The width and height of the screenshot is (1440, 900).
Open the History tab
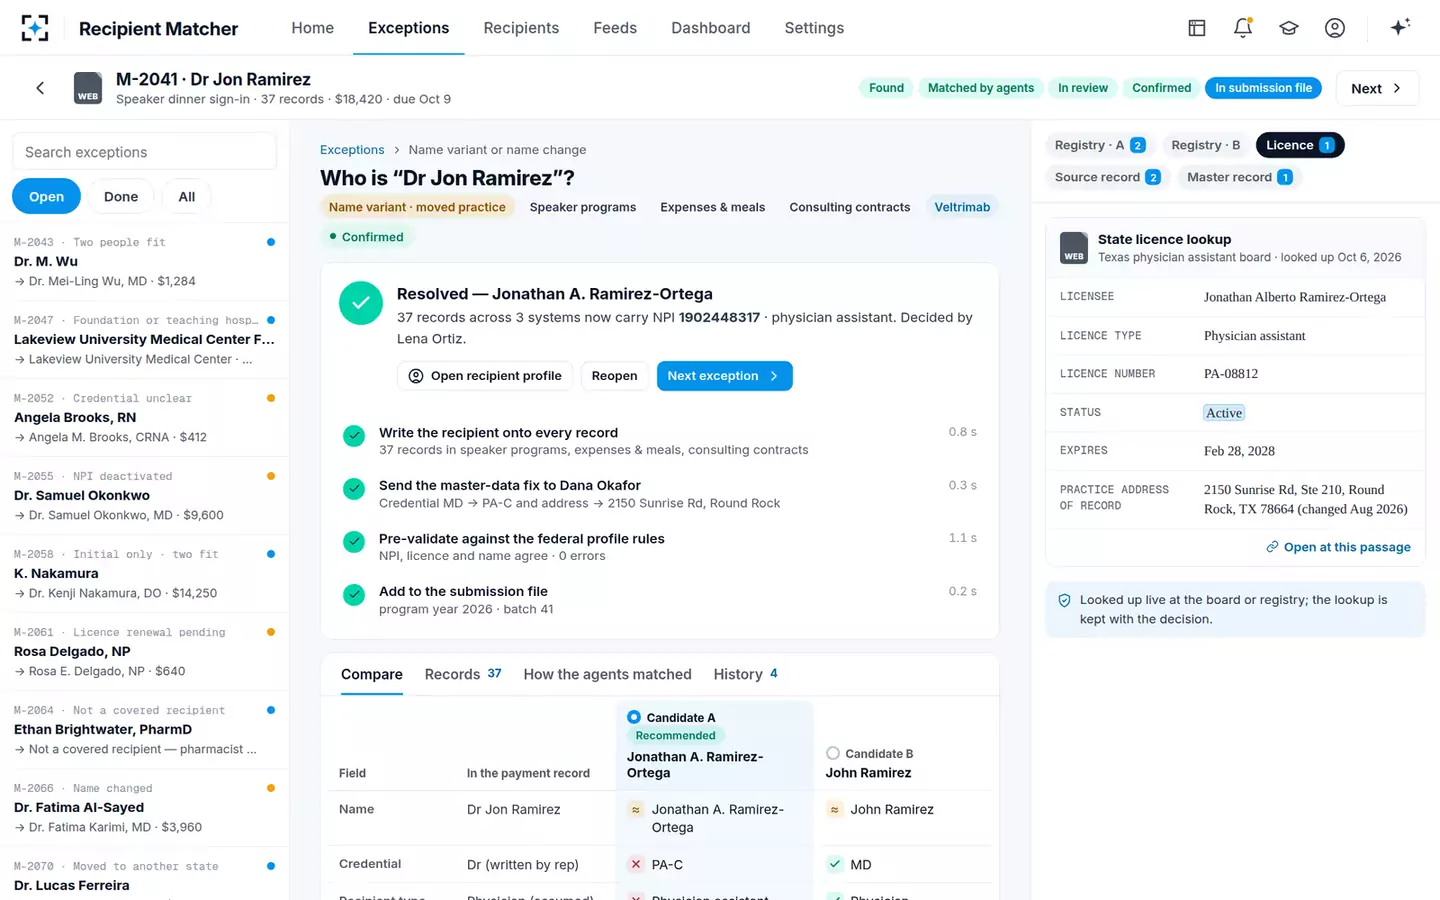[746, 675]
